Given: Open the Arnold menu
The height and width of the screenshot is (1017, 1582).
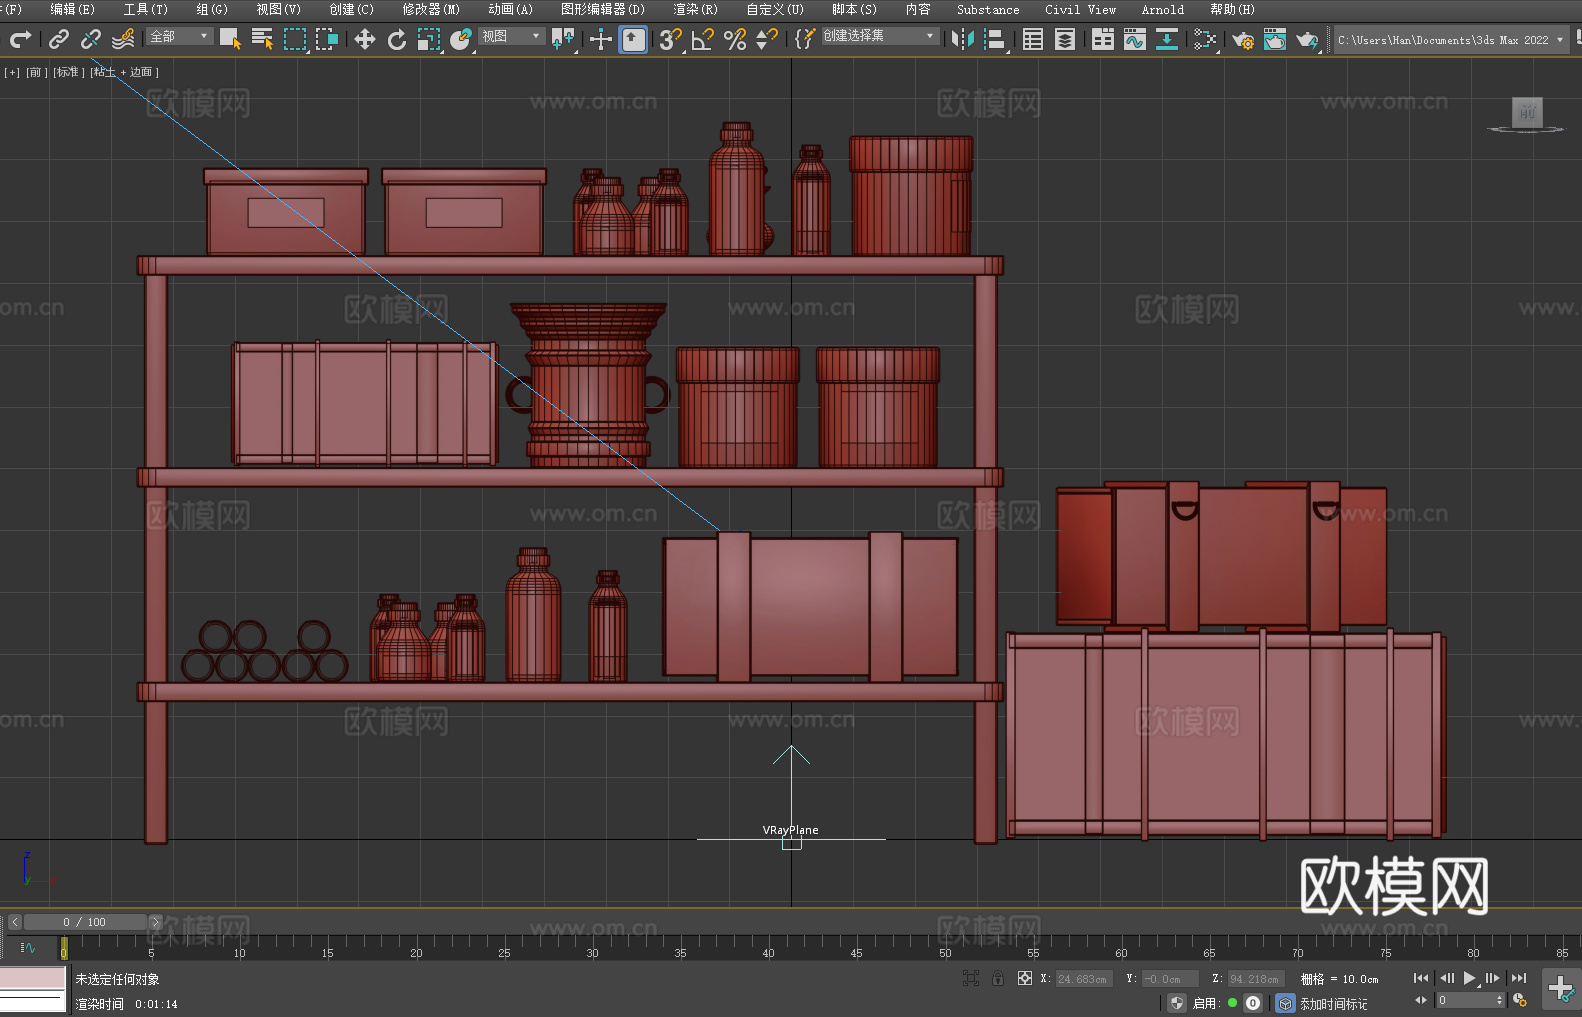Looking at the screenshot, I should click(x=1163, y=9).
